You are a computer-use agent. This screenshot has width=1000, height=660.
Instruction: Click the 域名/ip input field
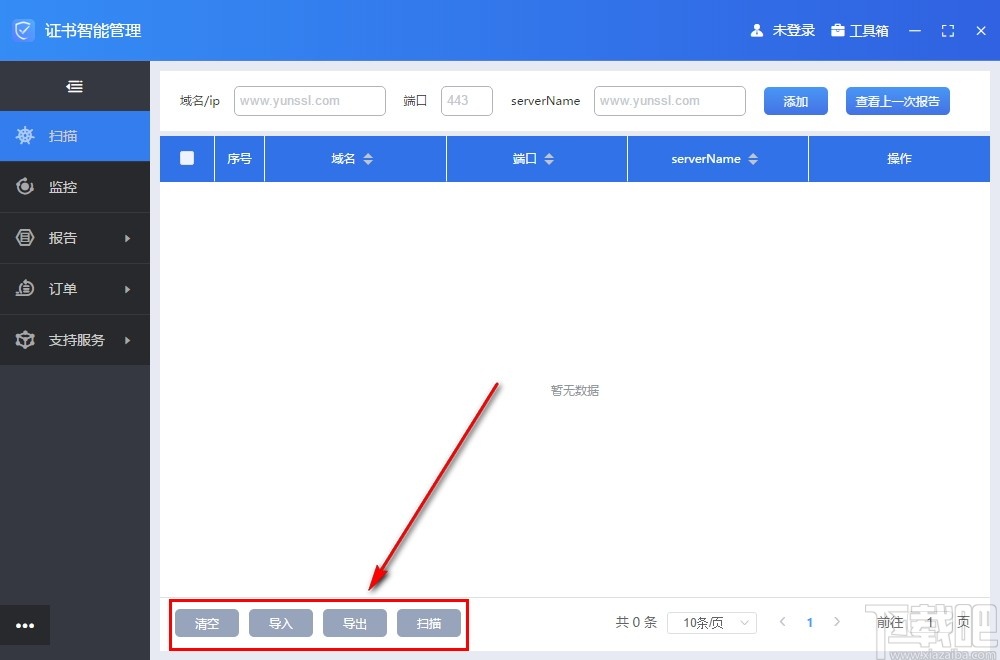(309, 100)
